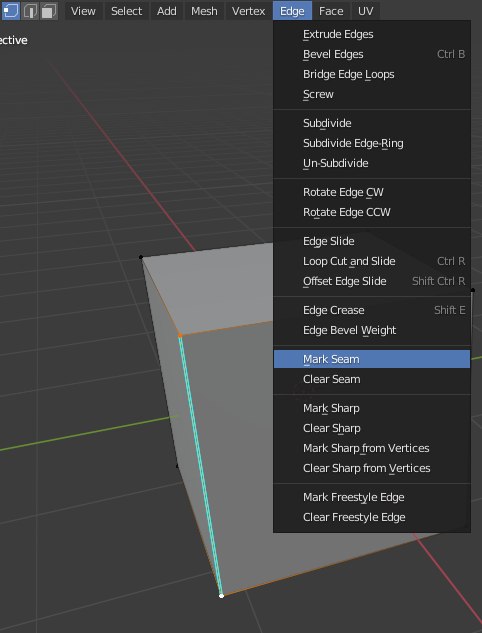Choose Un-Subdivide

372,163
